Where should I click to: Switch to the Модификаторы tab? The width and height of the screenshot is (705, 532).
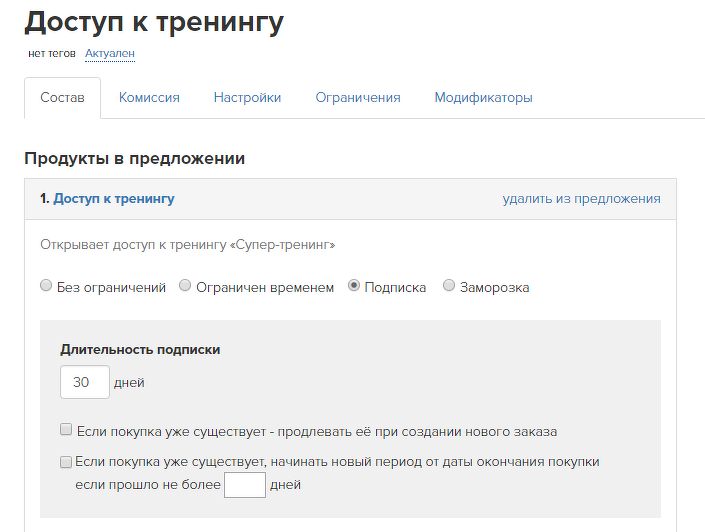(x=483, y=98)
